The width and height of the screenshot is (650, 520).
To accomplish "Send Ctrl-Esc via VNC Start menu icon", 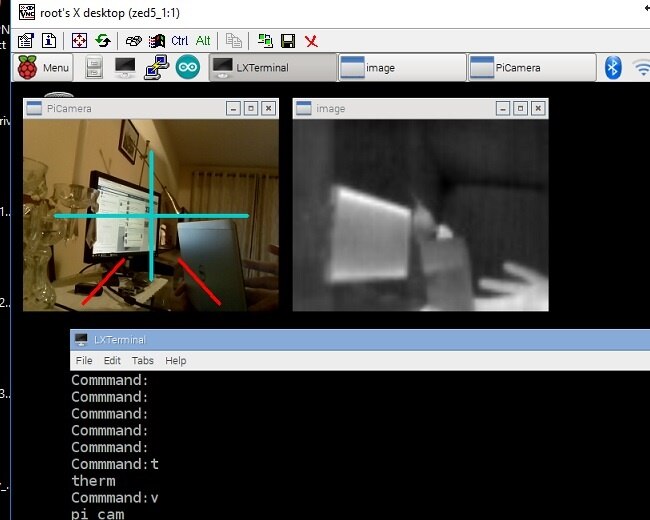I will pos(157,41).
